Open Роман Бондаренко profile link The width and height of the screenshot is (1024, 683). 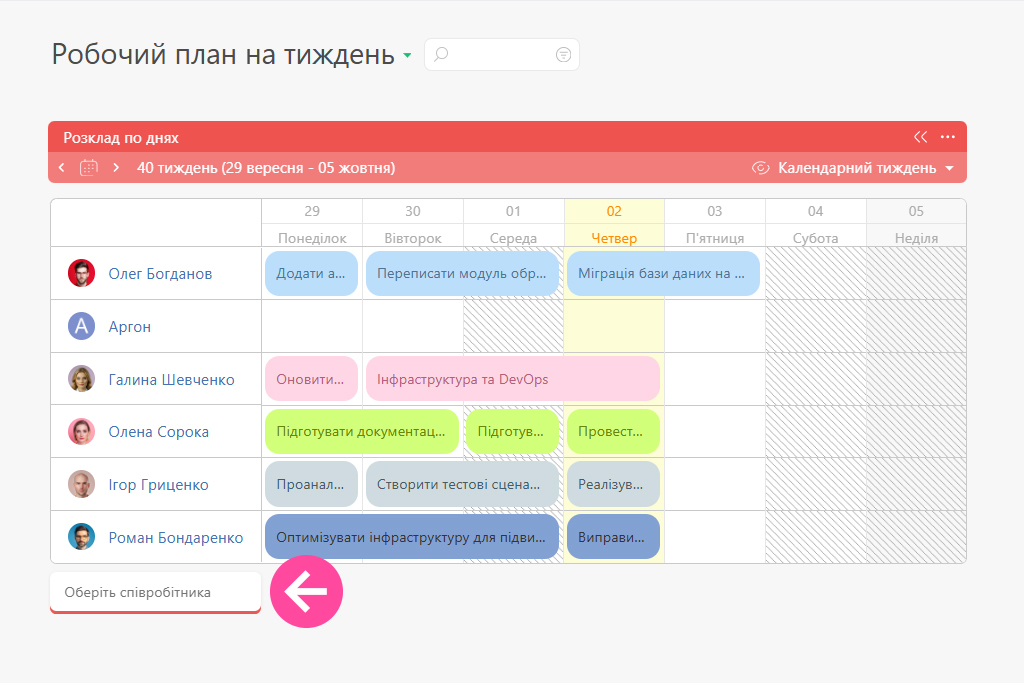tap(175, 537)
